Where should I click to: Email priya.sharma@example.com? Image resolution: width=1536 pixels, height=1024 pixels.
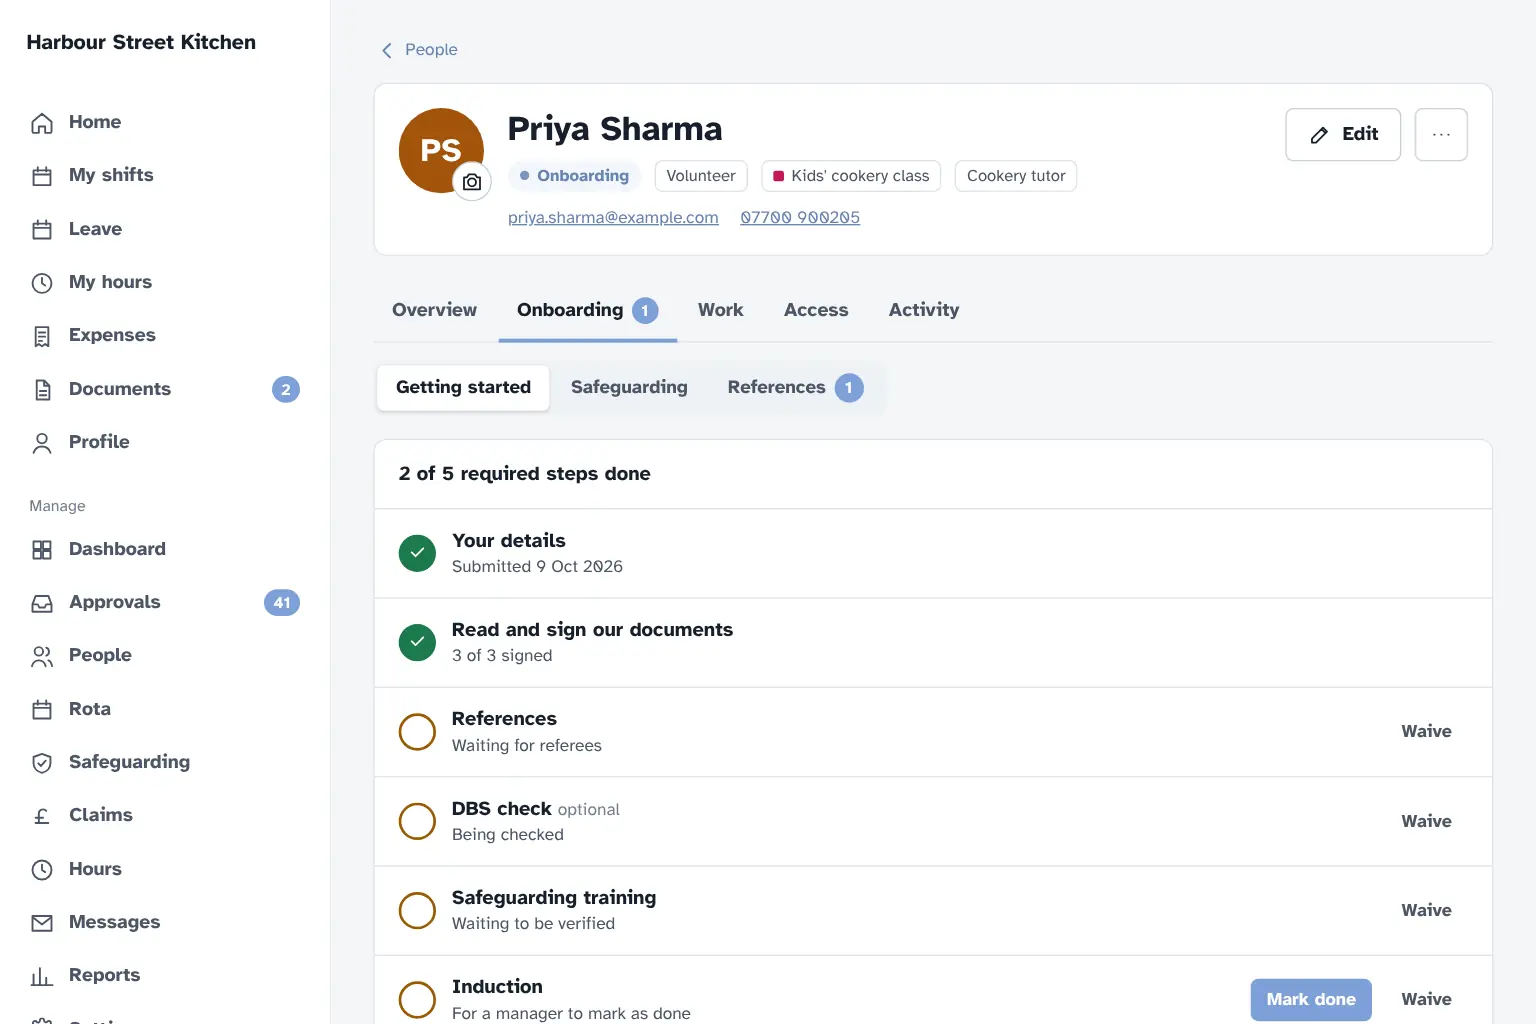tap(613, 217)
